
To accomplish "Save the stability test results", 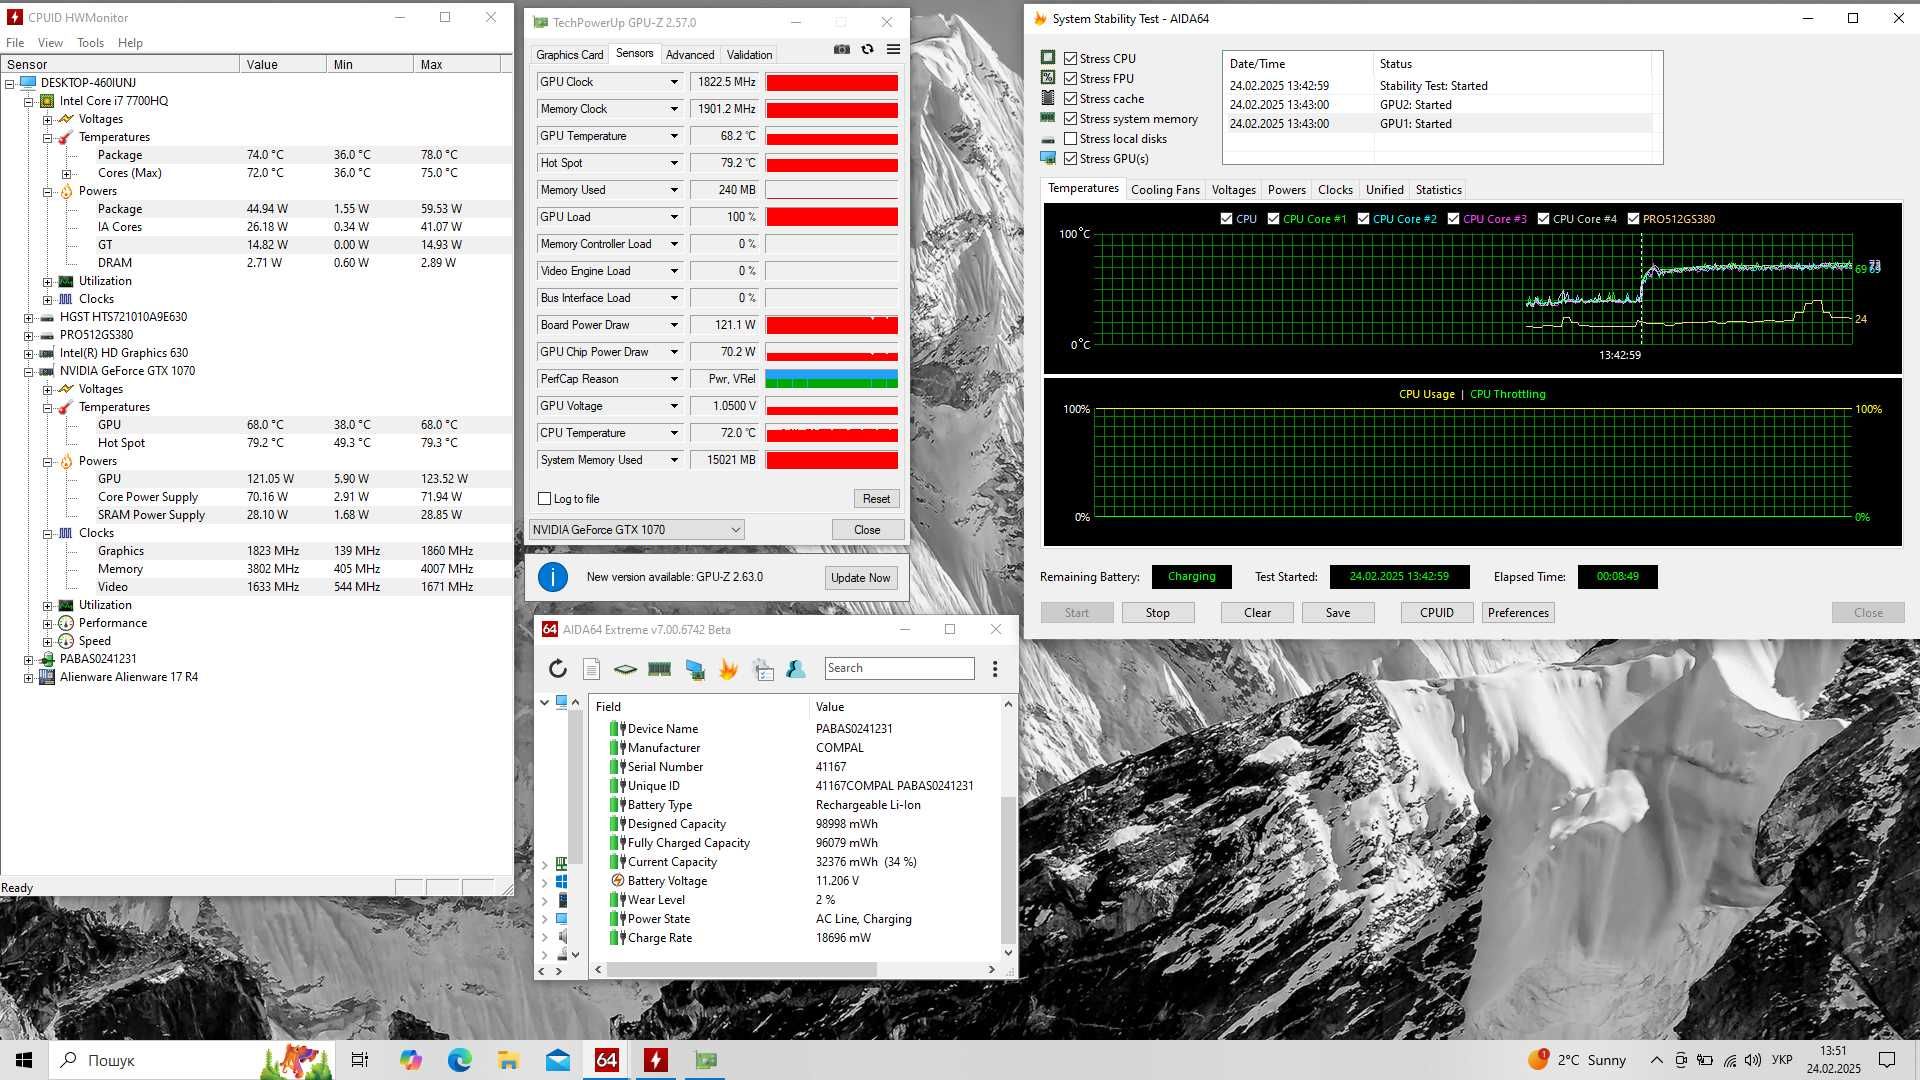I will [1338, 613].
